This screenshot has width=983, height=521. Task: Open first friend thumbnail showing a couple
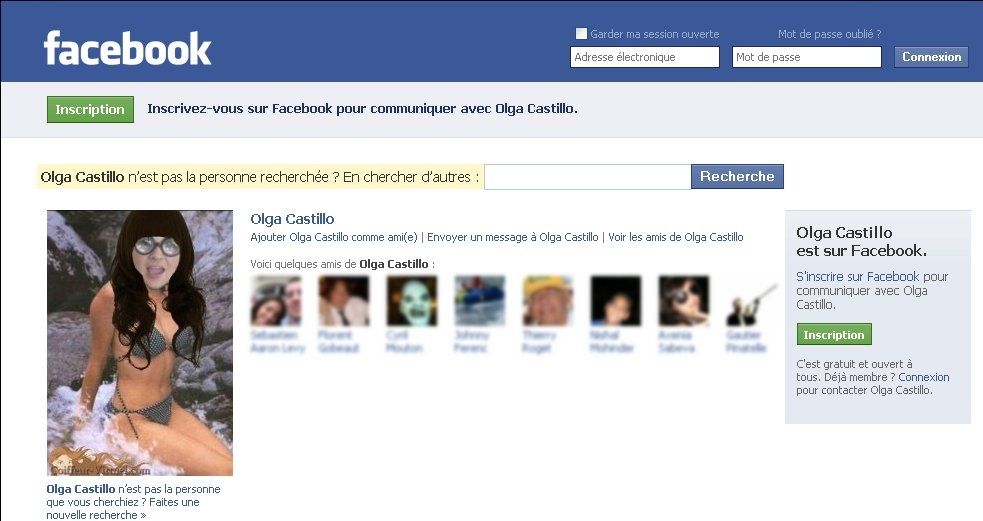(276, 301)
